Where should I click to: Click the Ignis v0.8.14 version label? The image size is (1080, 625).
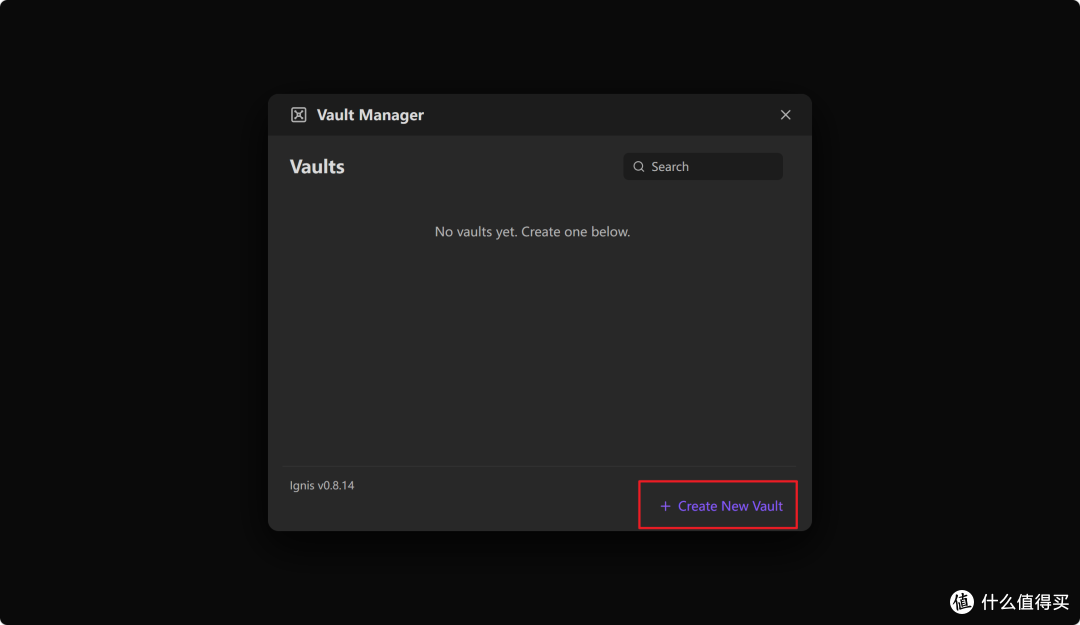click(322, 485)
